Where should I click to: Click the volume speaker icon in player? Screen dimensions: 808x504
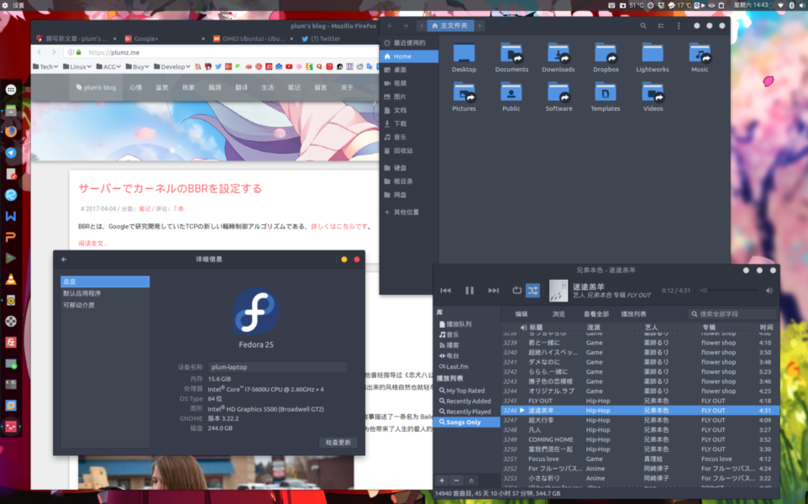769,291
